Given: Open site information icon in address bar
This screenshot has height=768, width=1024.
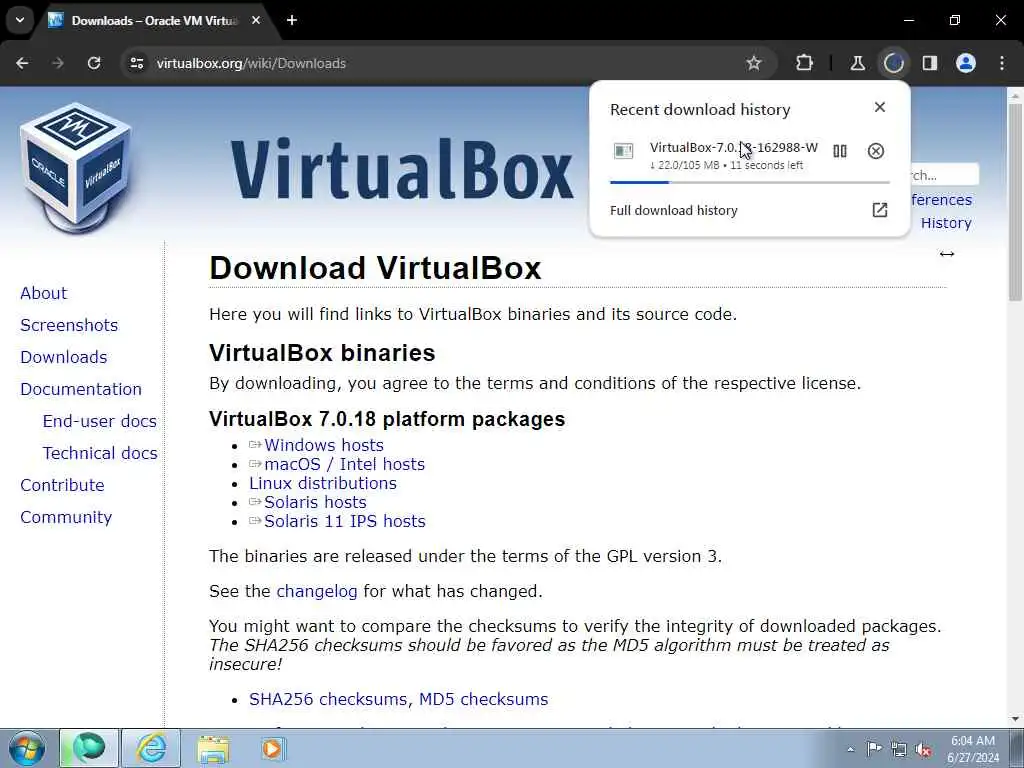Looking at the screenshot, I should 136,63.
